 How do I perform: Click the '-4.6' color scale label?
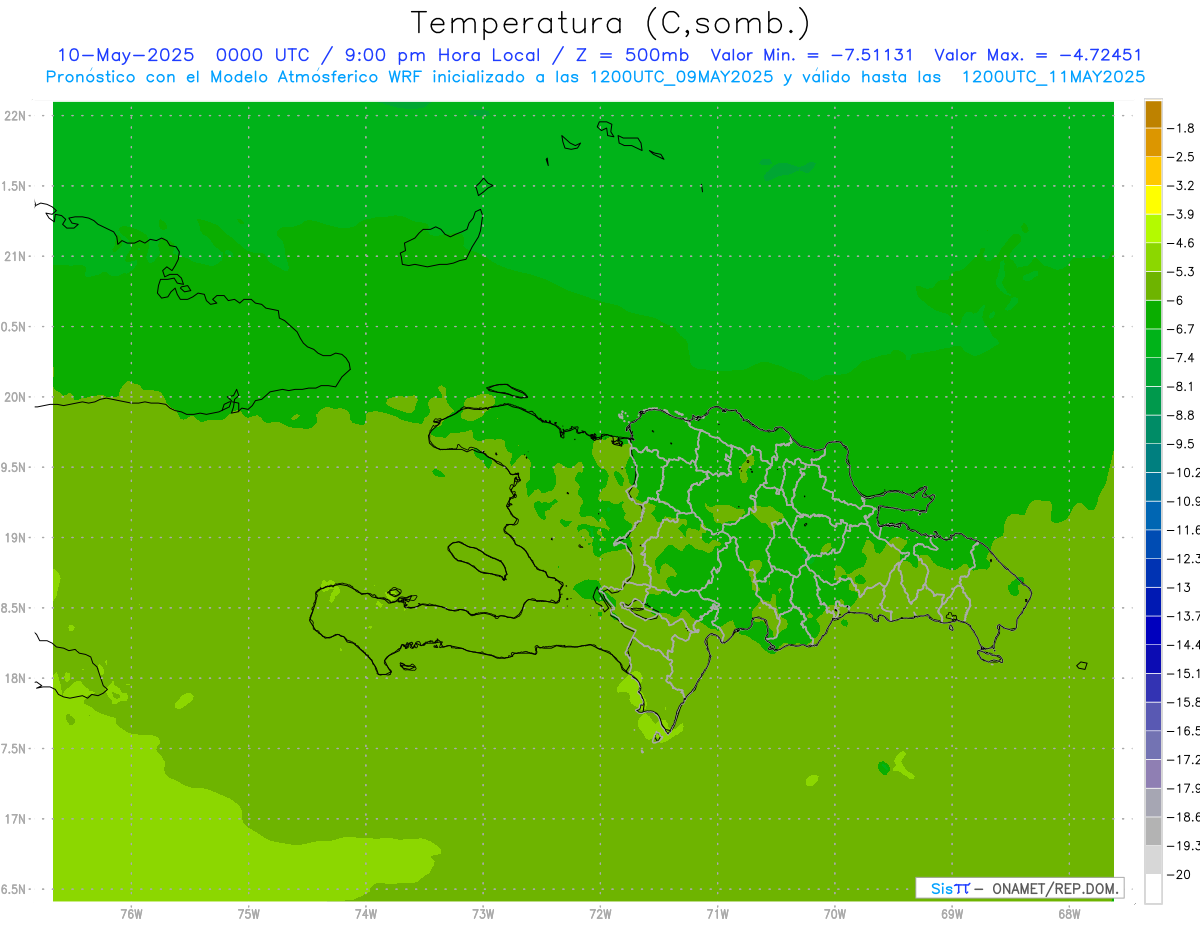click(1181, 243)
